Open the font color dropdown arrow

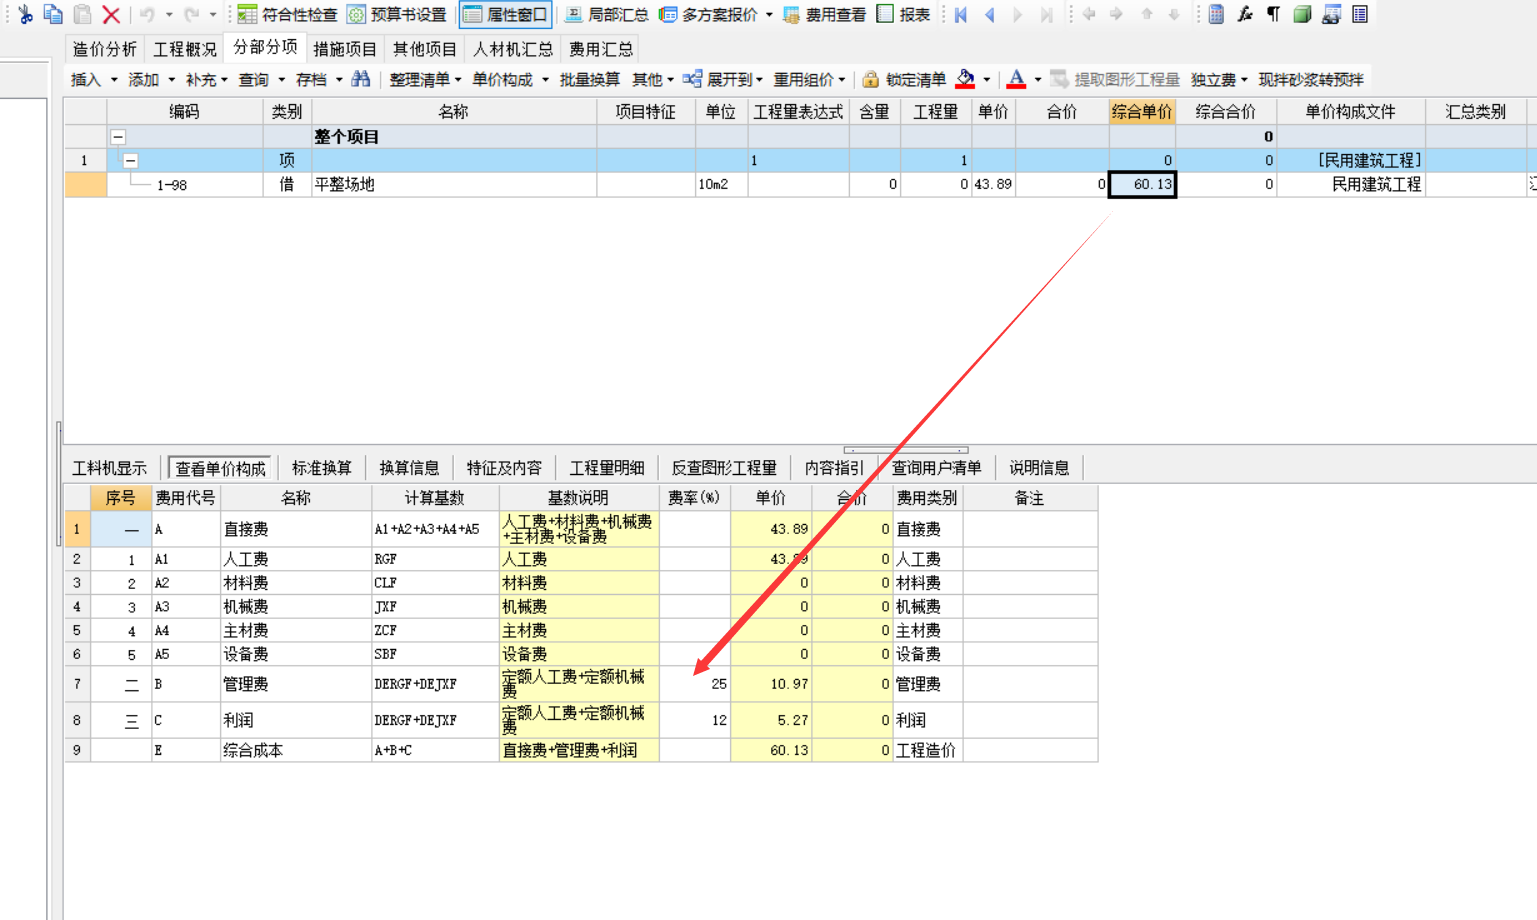[x=1038, y=79]
